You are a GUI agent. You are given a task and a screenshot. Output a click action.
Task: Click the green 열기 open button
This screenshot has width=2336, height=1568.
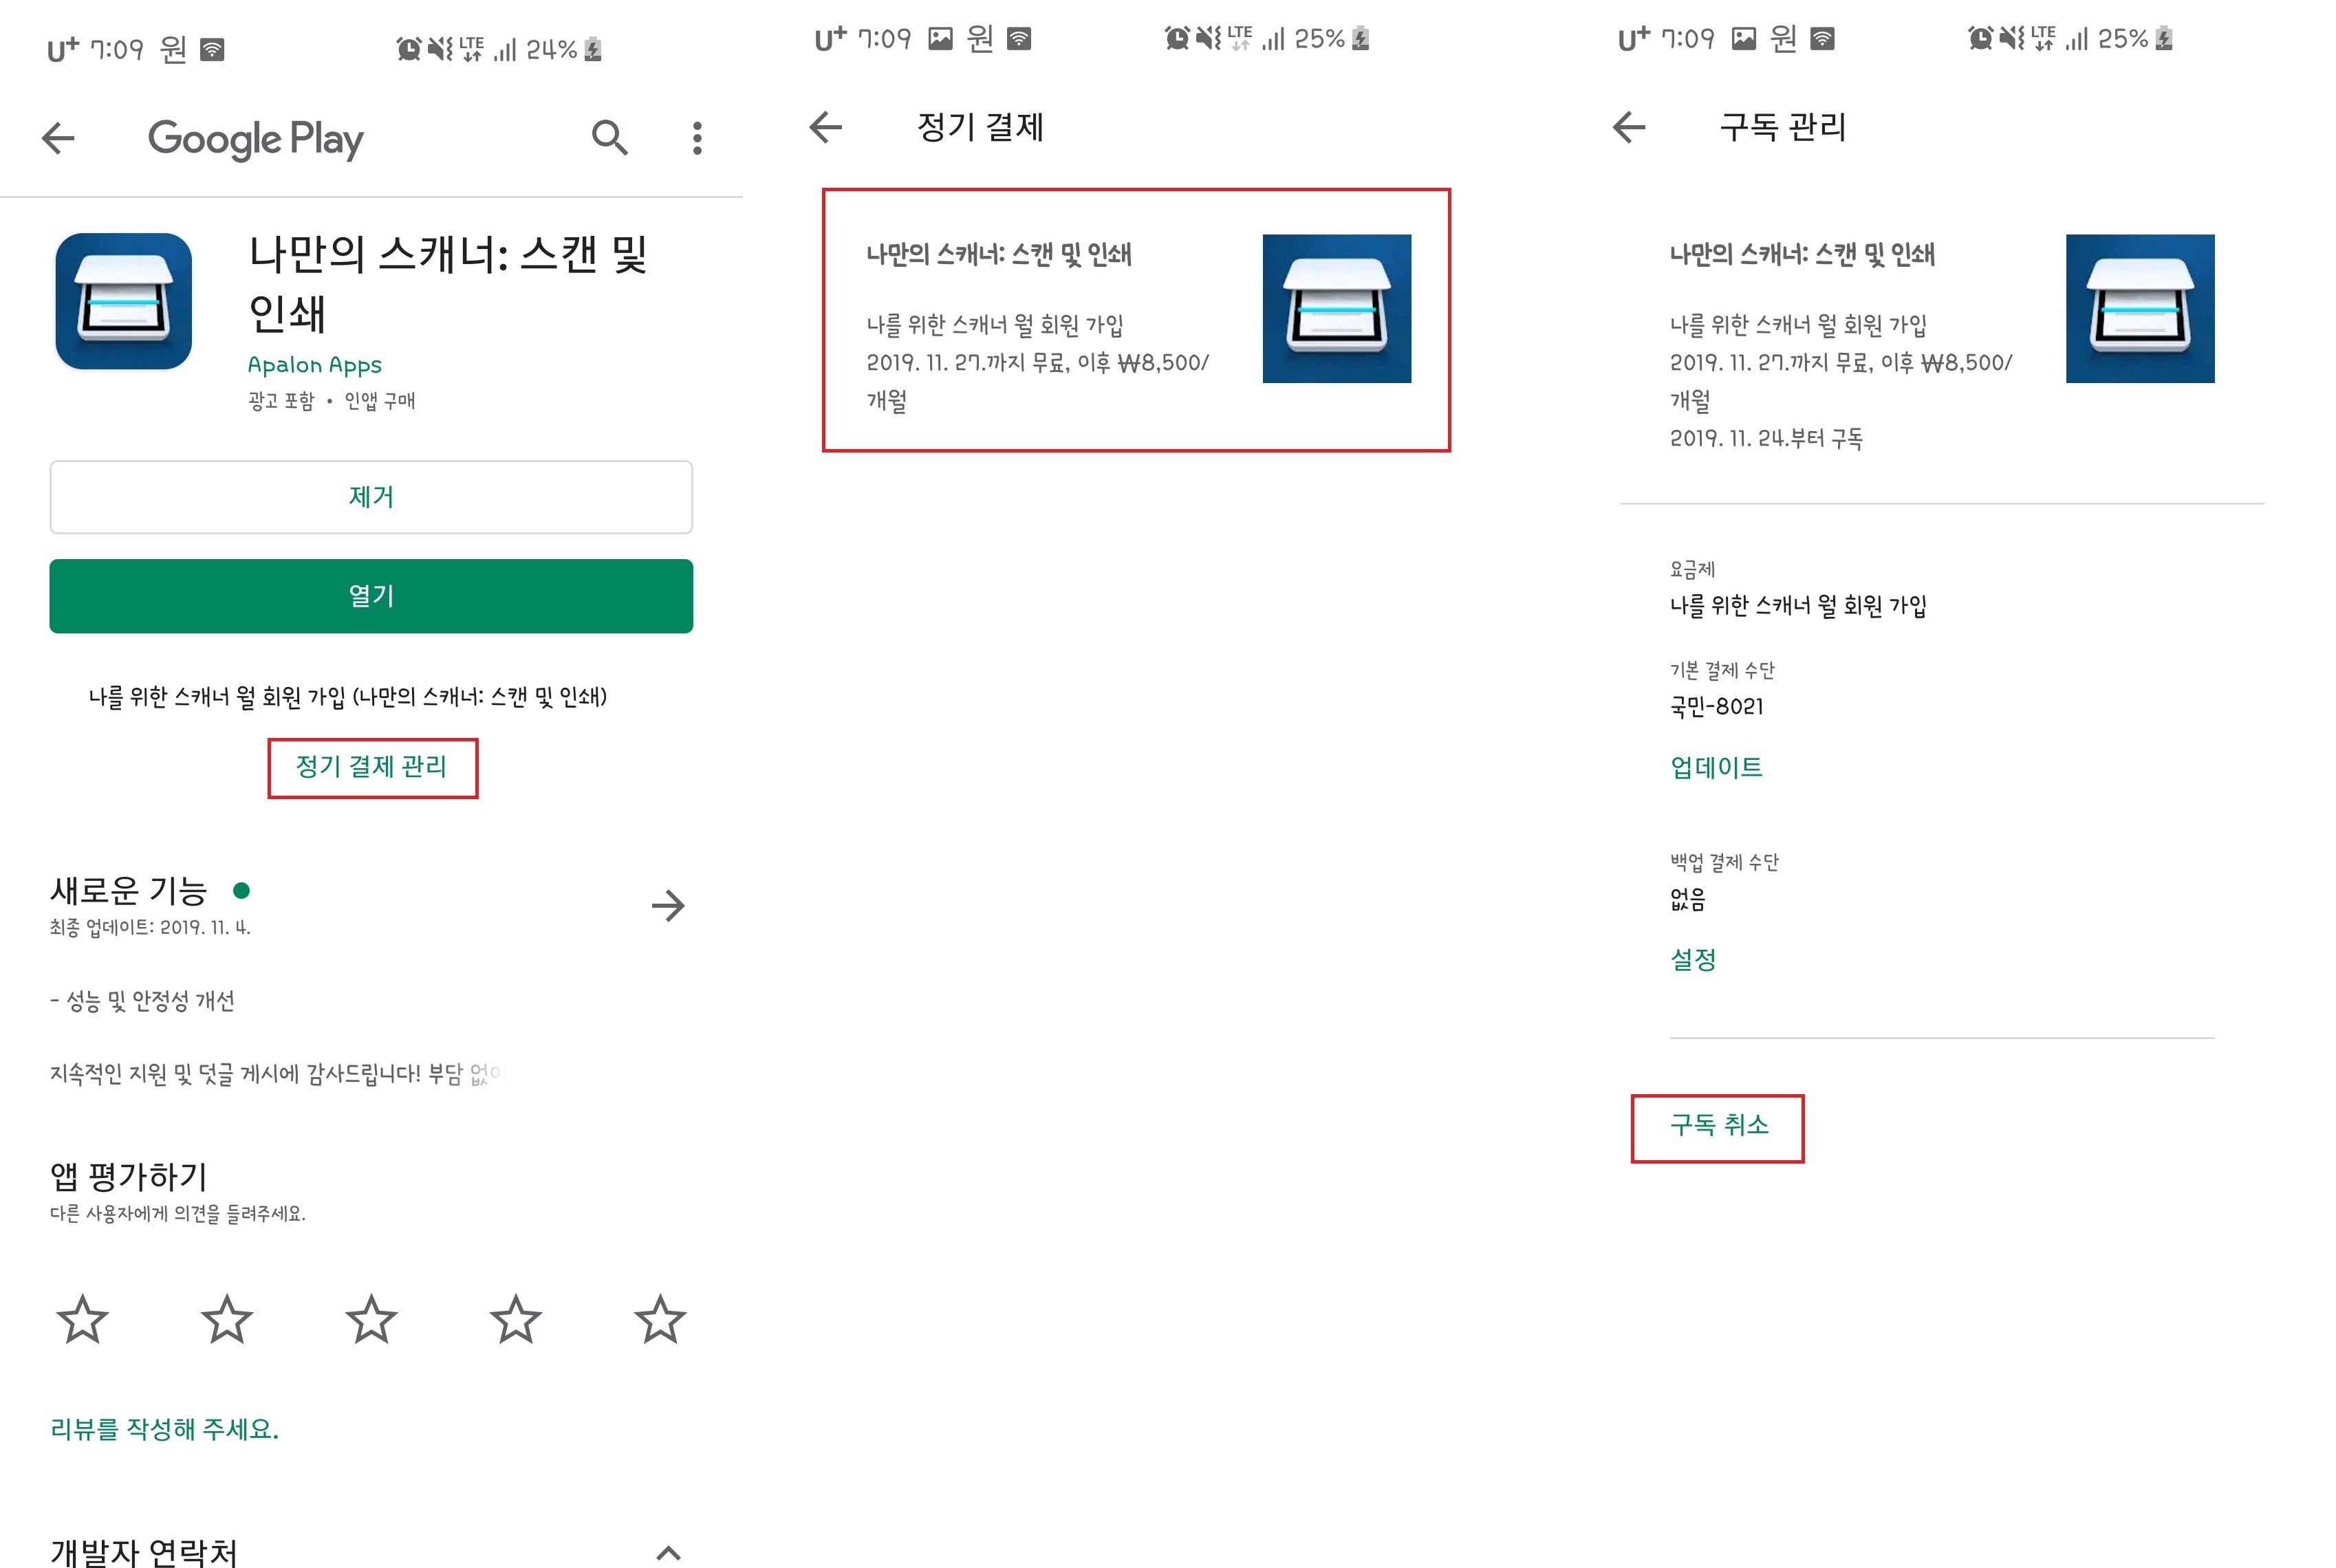(x=371, y=596)
